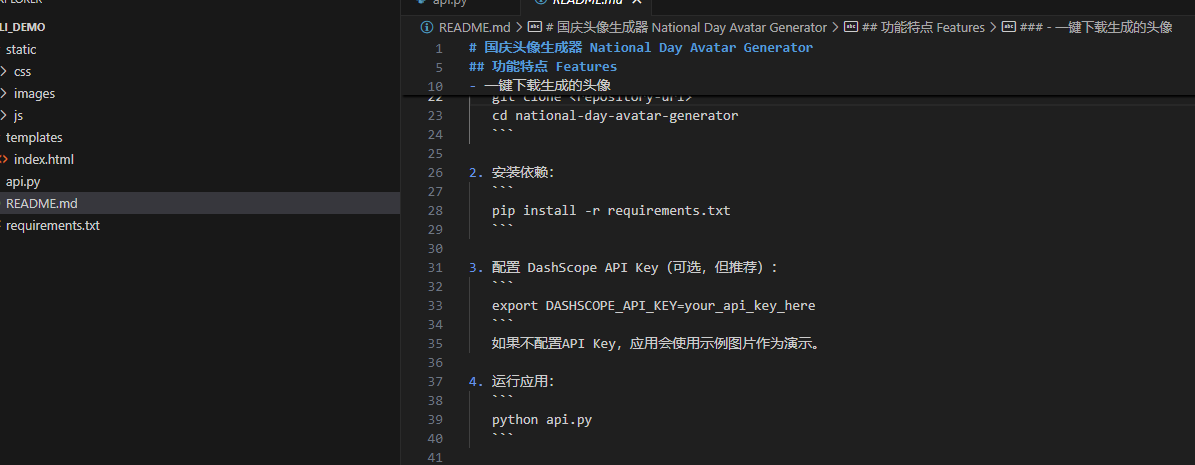Select README.md in the explorer tree
1195x465 pixels.
[41, 204]
